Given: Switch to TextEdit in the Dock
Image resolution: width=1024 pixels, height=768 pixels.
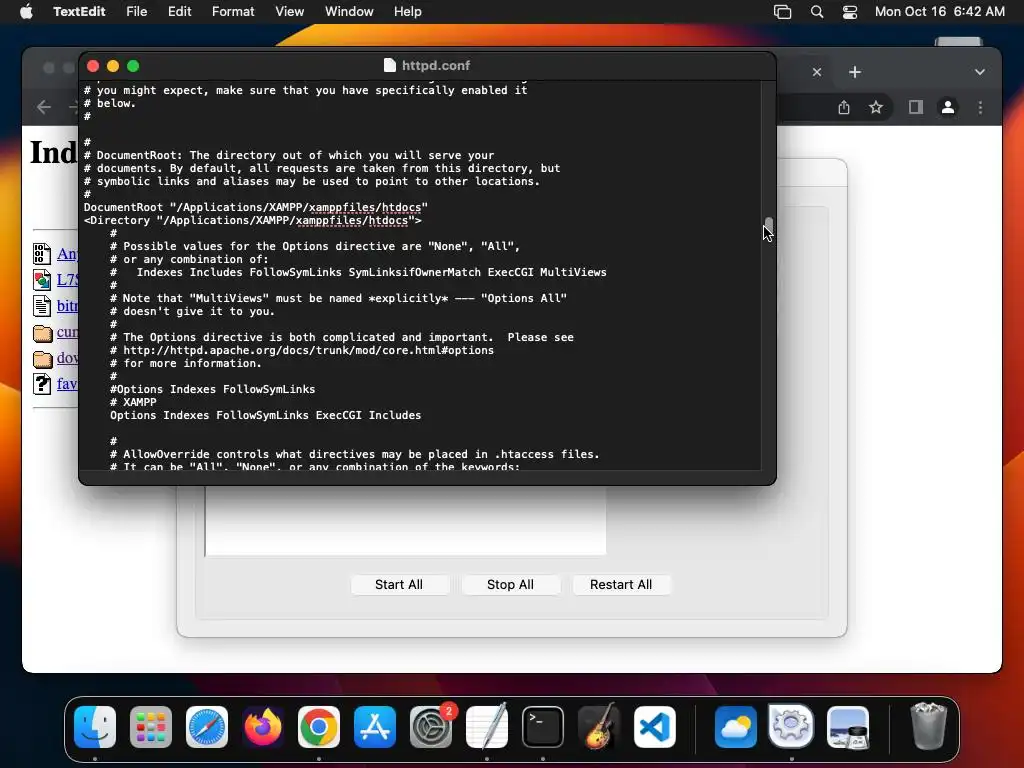Looking at the screenshot, I should point(487,727).
